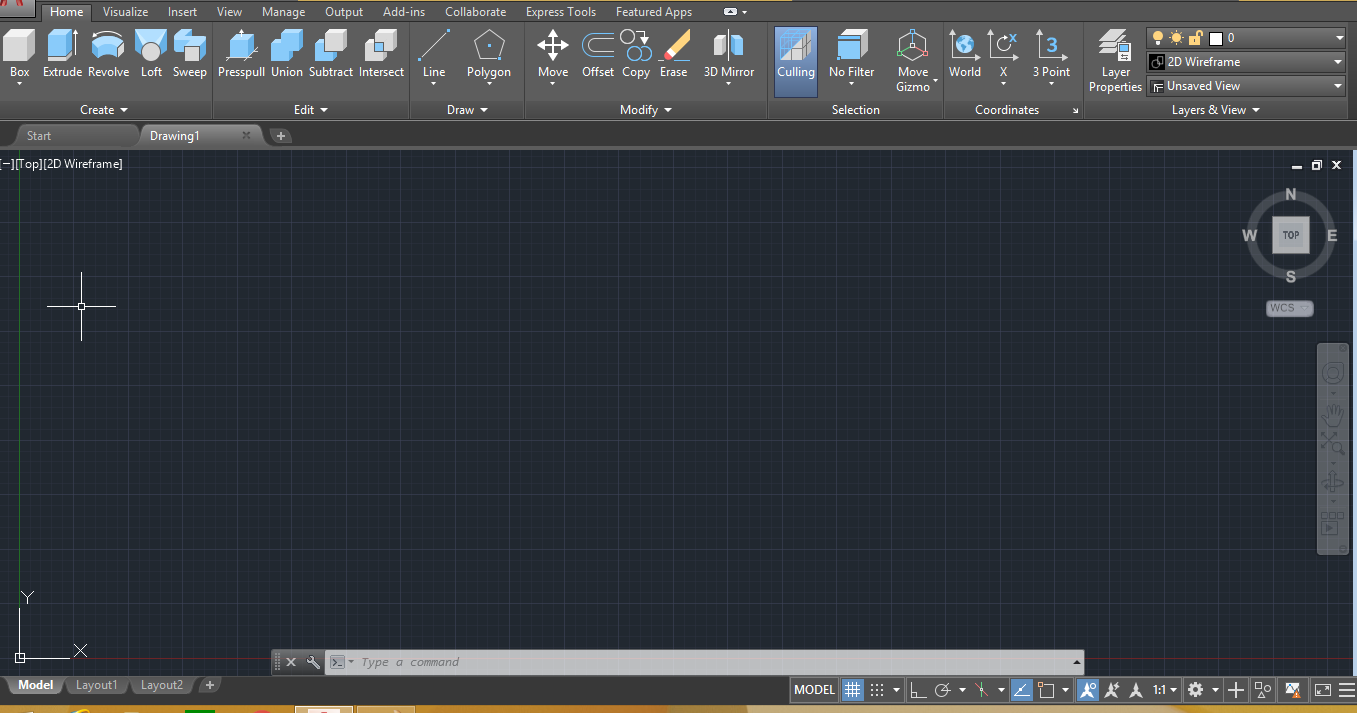Click the customize wrench in command line

(313, 662)
